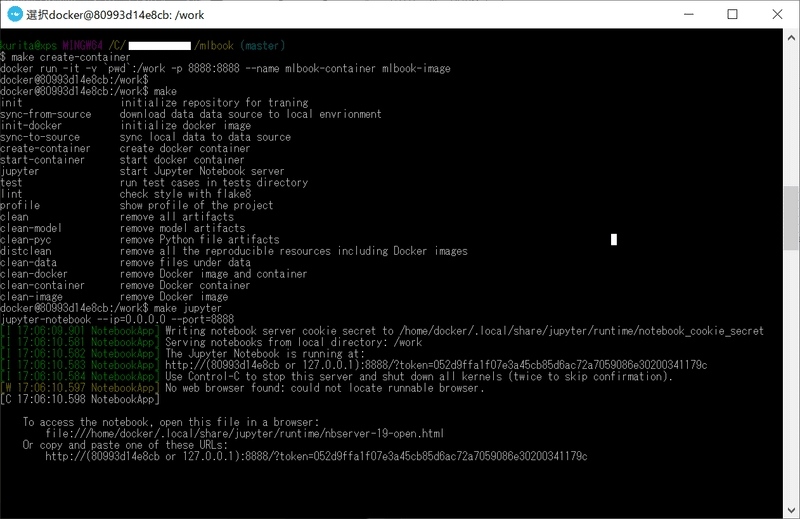800x519 pixels.
Task: Click the 'clean-docker' make target
Action: pos(34,274)
